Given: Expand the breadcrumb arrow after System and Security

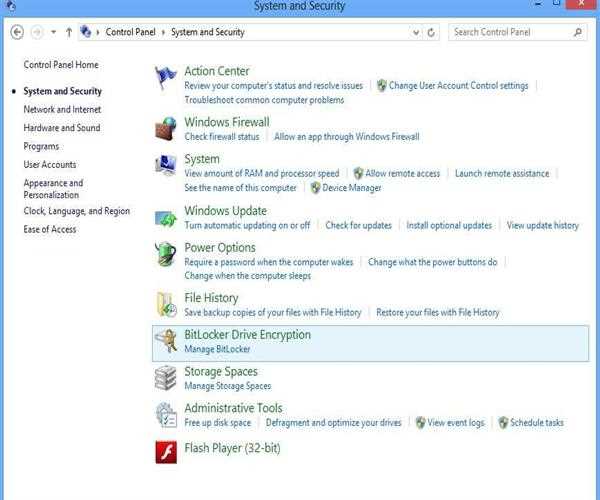Looking at the screenshot, I should 250,32.
